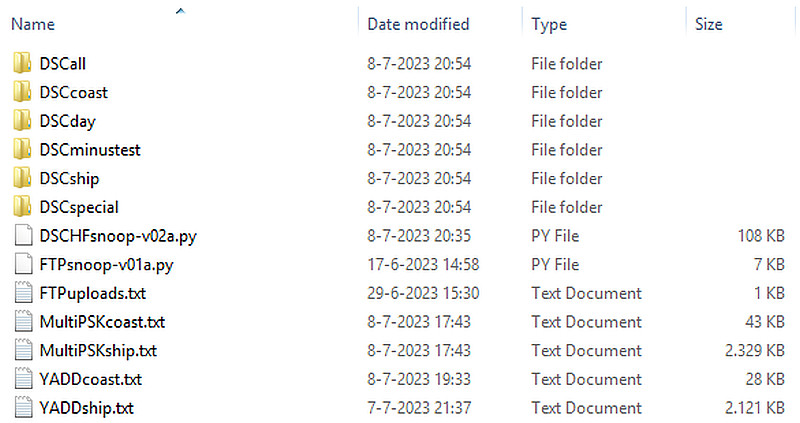Screen dimensions: 800x423
Task: Click the DSCall folder icon
Action: click(24, 64)
